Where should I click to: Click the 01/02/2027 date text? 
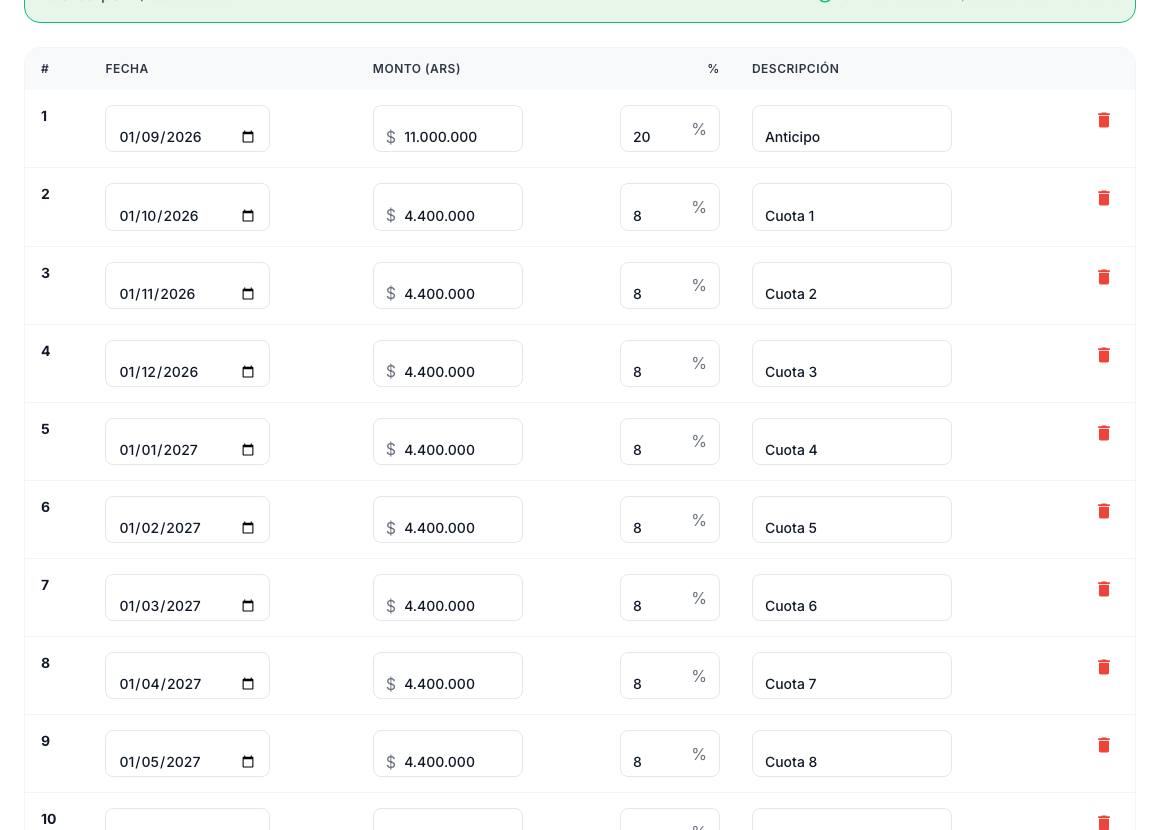(x=160, y=528)
